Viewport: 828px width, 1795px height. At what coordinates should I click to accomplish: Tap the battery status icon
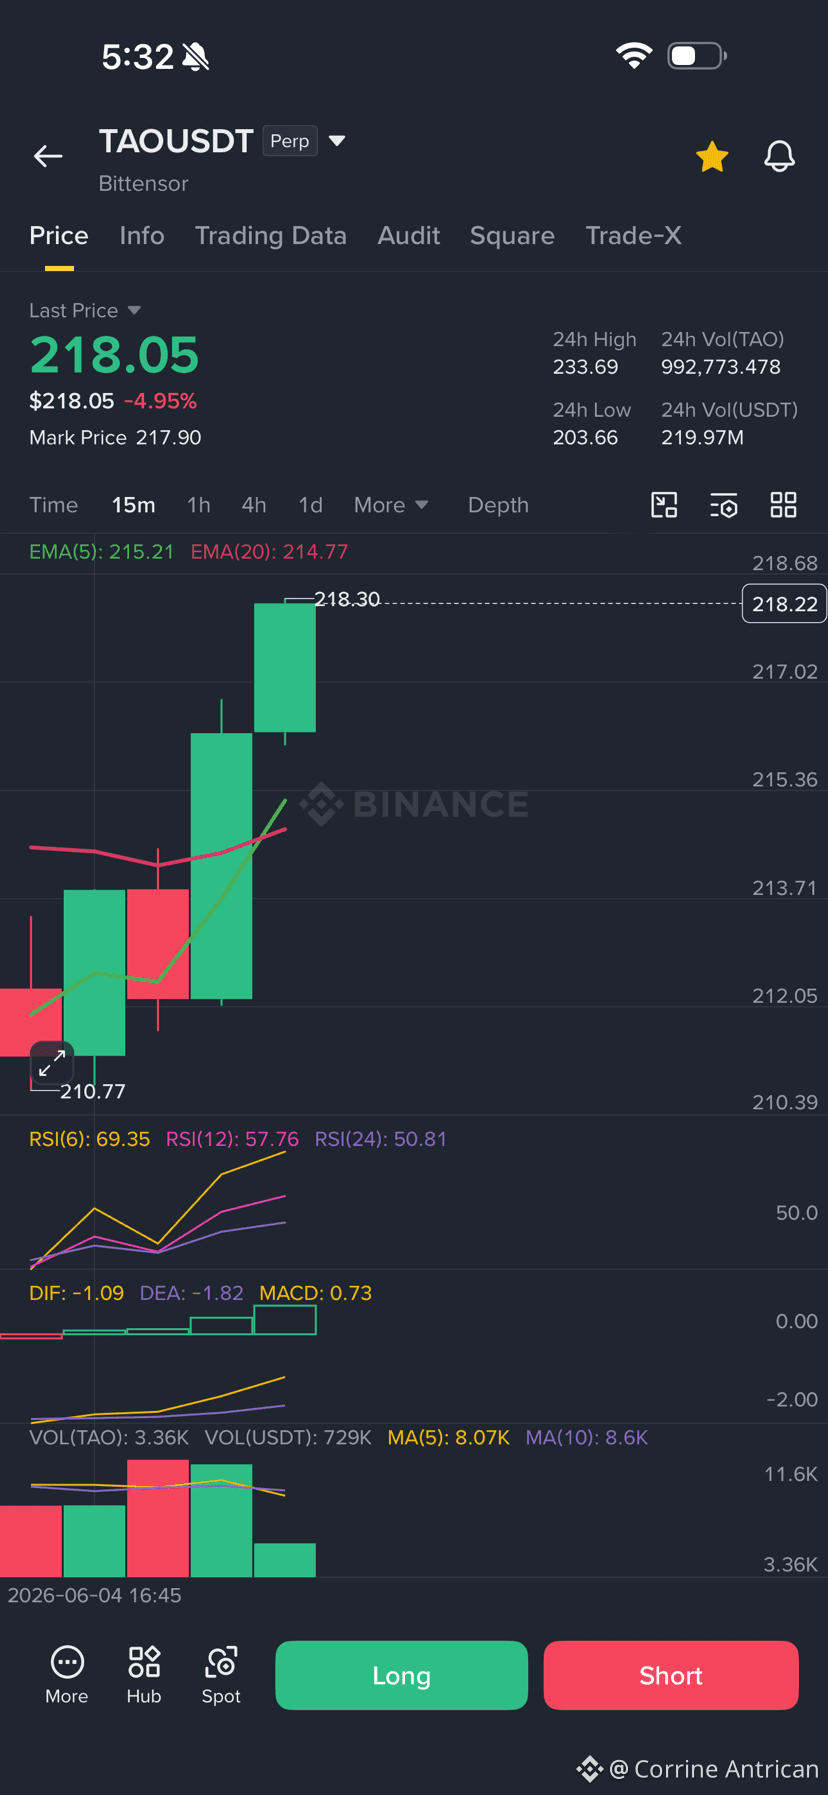[697, 56]
